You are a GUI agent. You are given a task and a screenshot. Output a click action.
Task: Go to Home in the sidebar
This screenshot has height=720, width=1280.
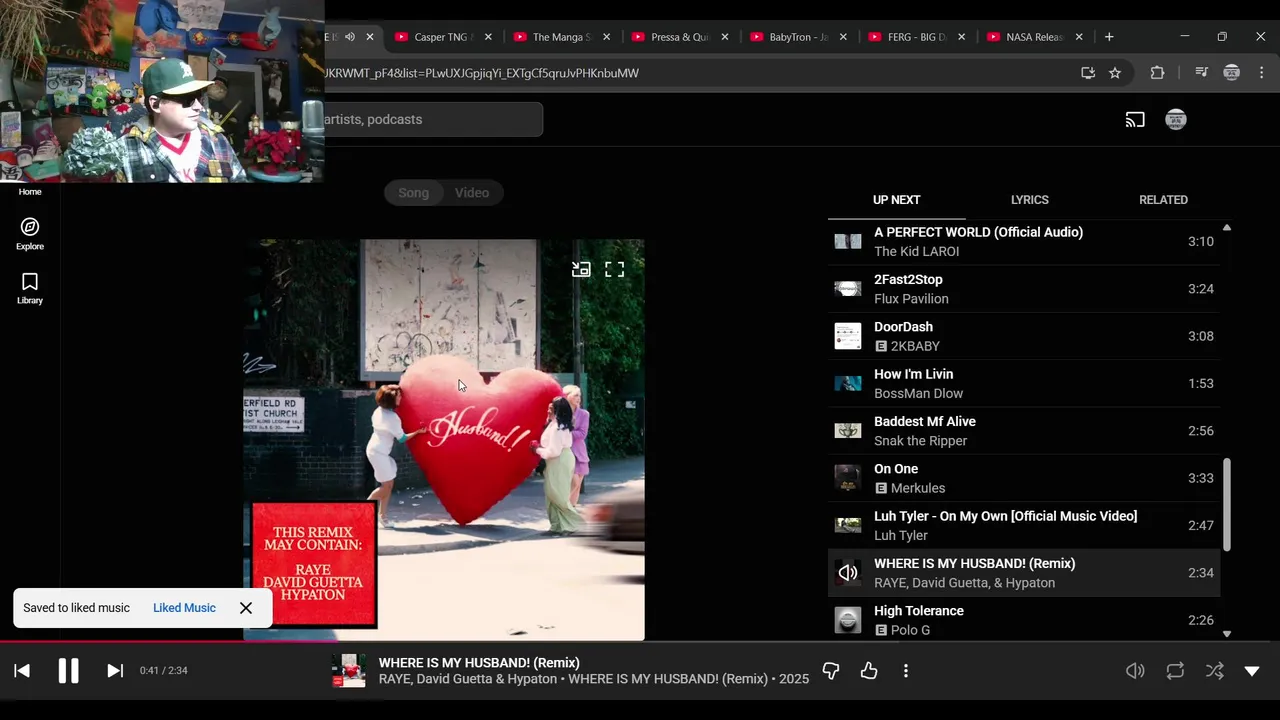click(30, 191)
